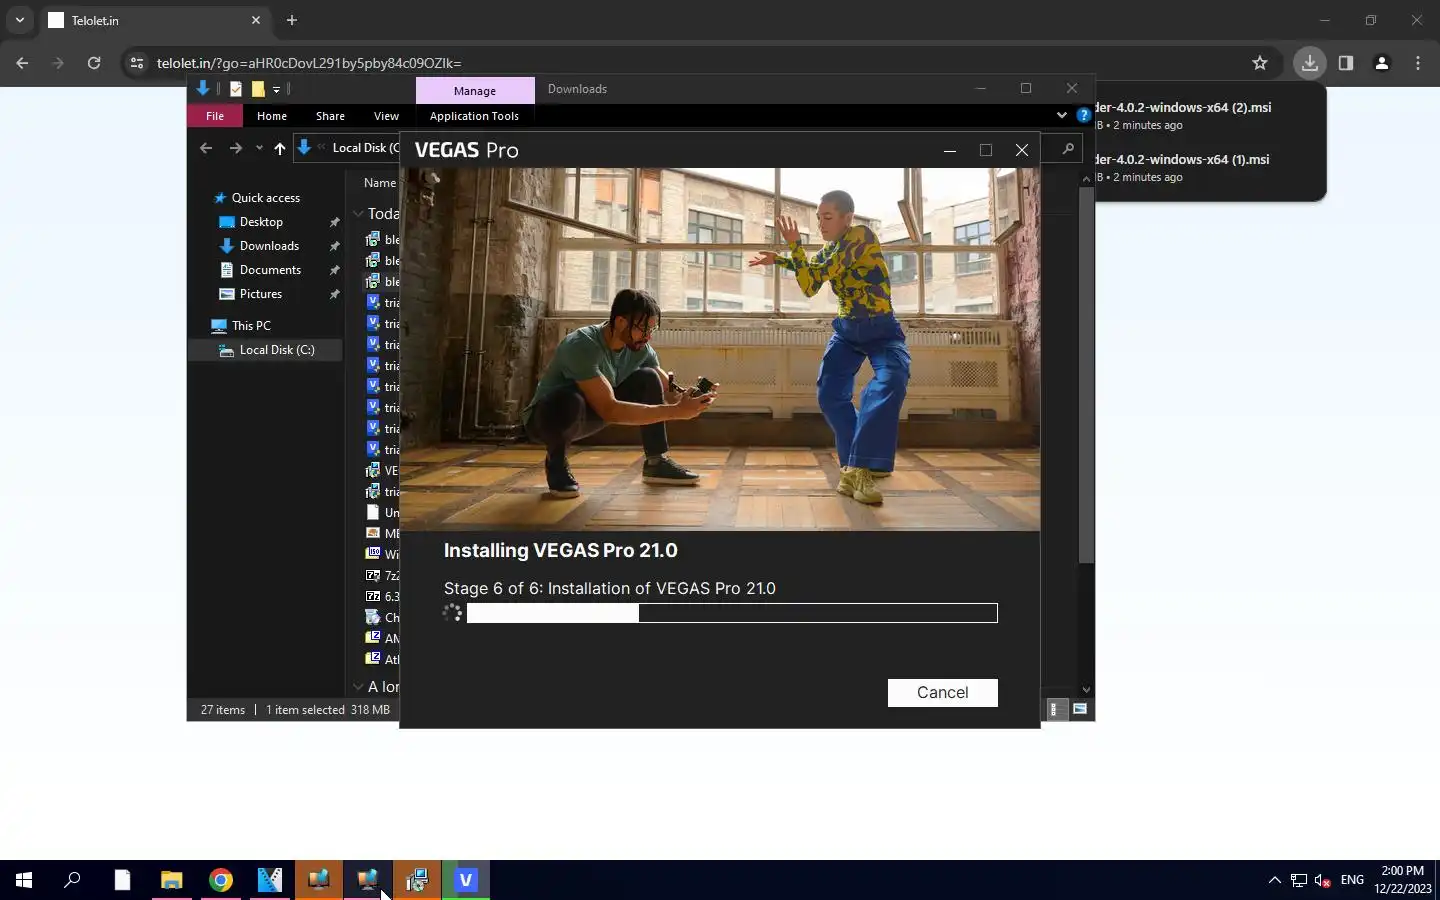This screenshot has width=1440, height=900.
Task: Collapse the Today file group
Action: pos(358,213)
